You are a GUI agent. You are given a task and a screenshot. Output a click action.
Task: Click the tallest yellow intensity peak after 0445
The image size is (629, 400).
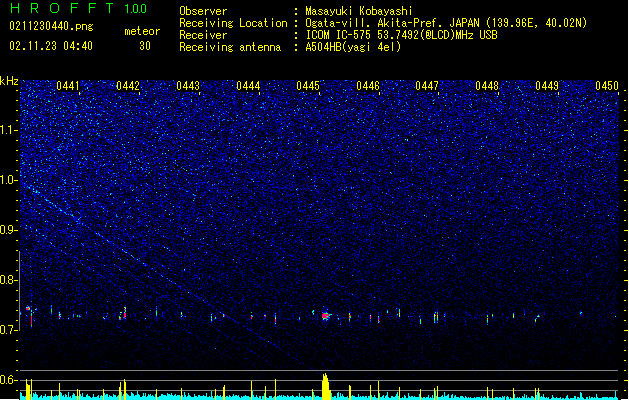(x=325, y=386)
